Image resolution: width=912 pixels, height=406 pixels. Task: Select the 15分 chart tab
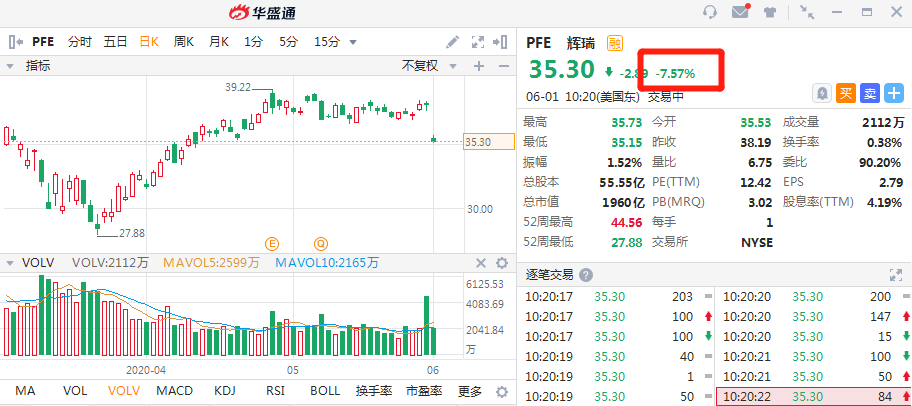pos(327,42)
